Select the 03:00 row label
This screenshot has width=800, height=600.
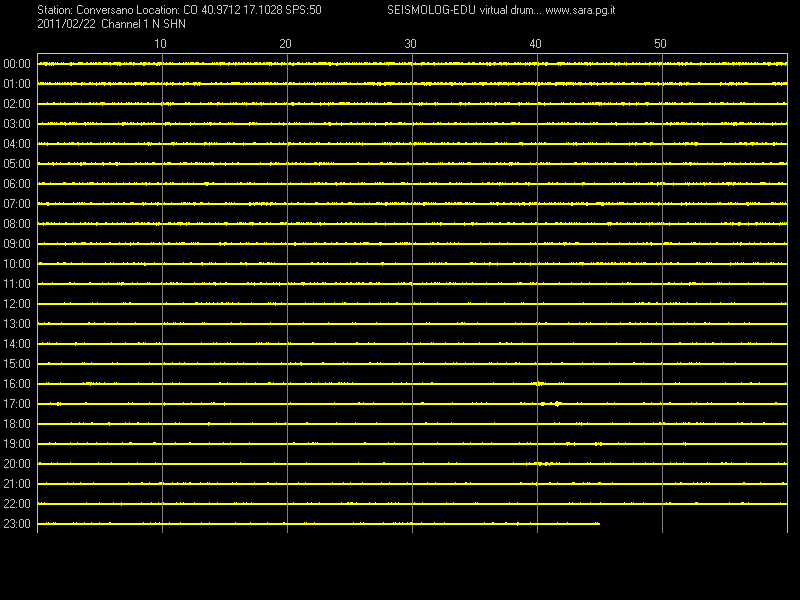click(17, 124)
